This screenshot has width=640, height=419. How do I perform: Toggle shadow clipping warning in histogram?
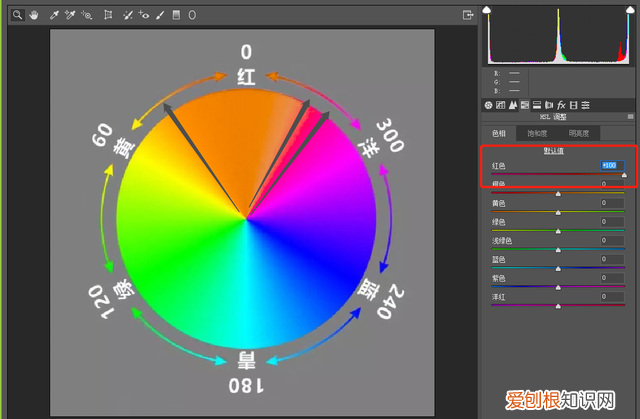[488, 10]
